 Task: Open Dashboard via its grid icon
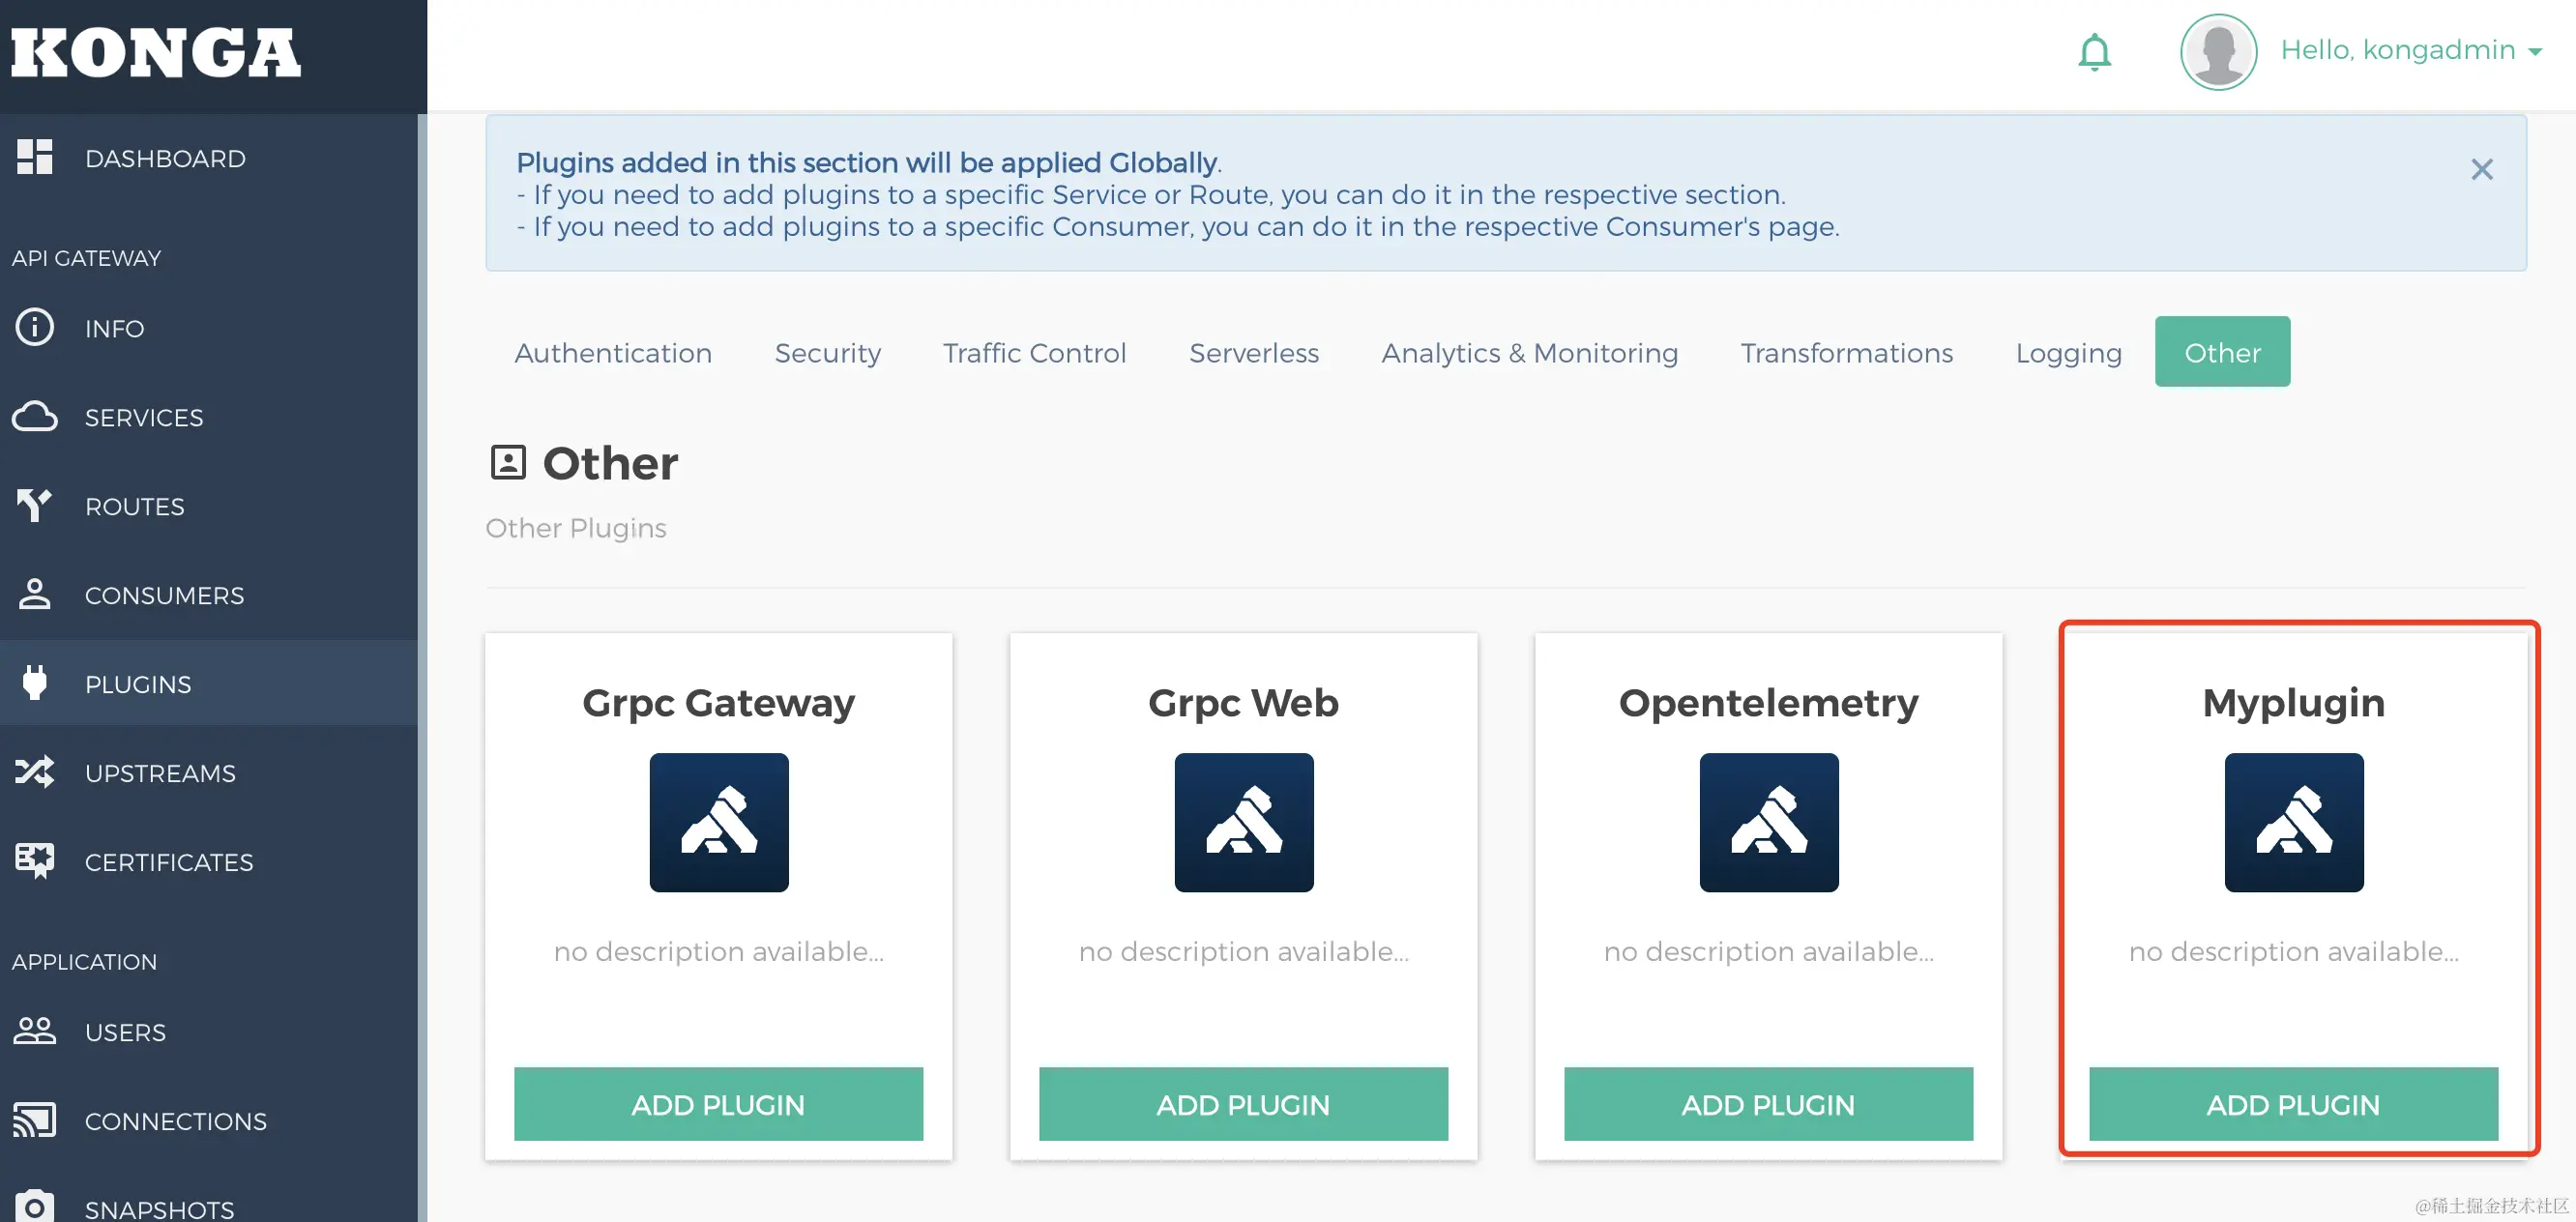pos(35,157)
